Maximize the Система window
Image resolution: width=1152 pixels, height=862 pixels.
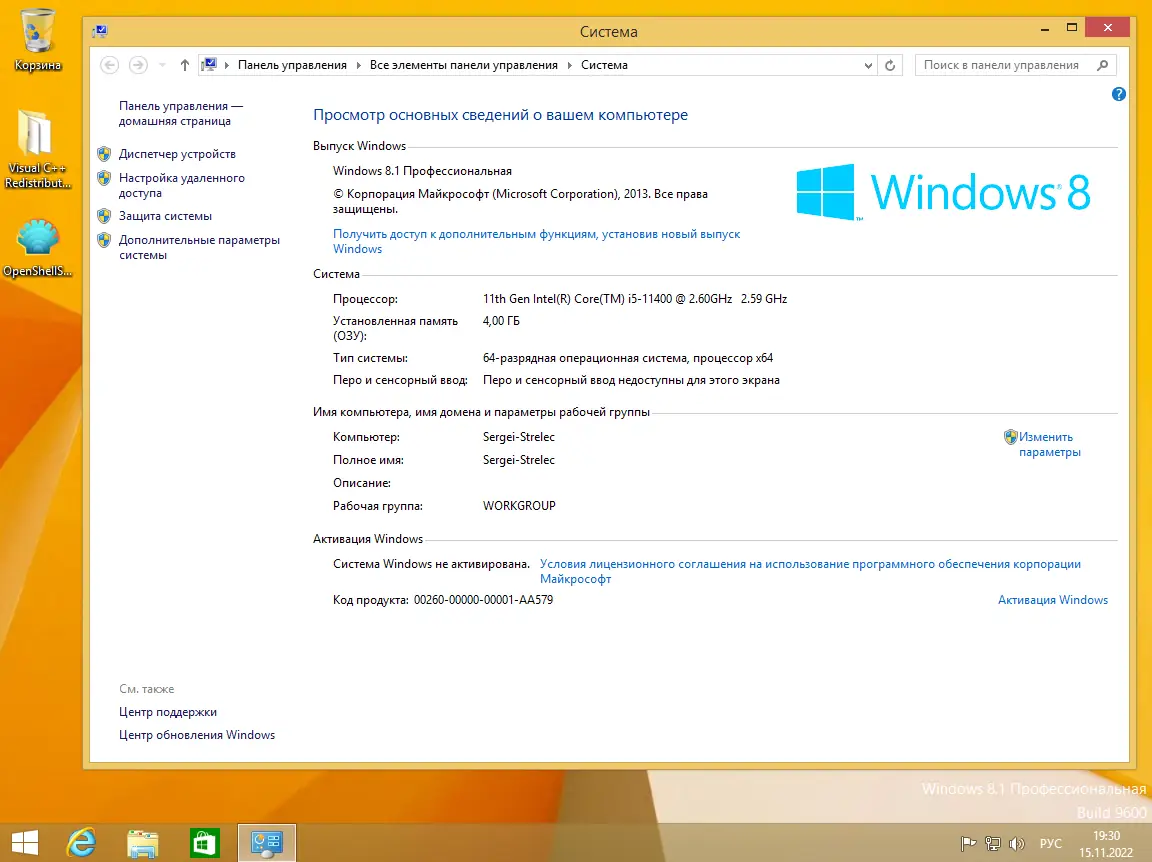pyautogui.click(x=1071, y=28)
